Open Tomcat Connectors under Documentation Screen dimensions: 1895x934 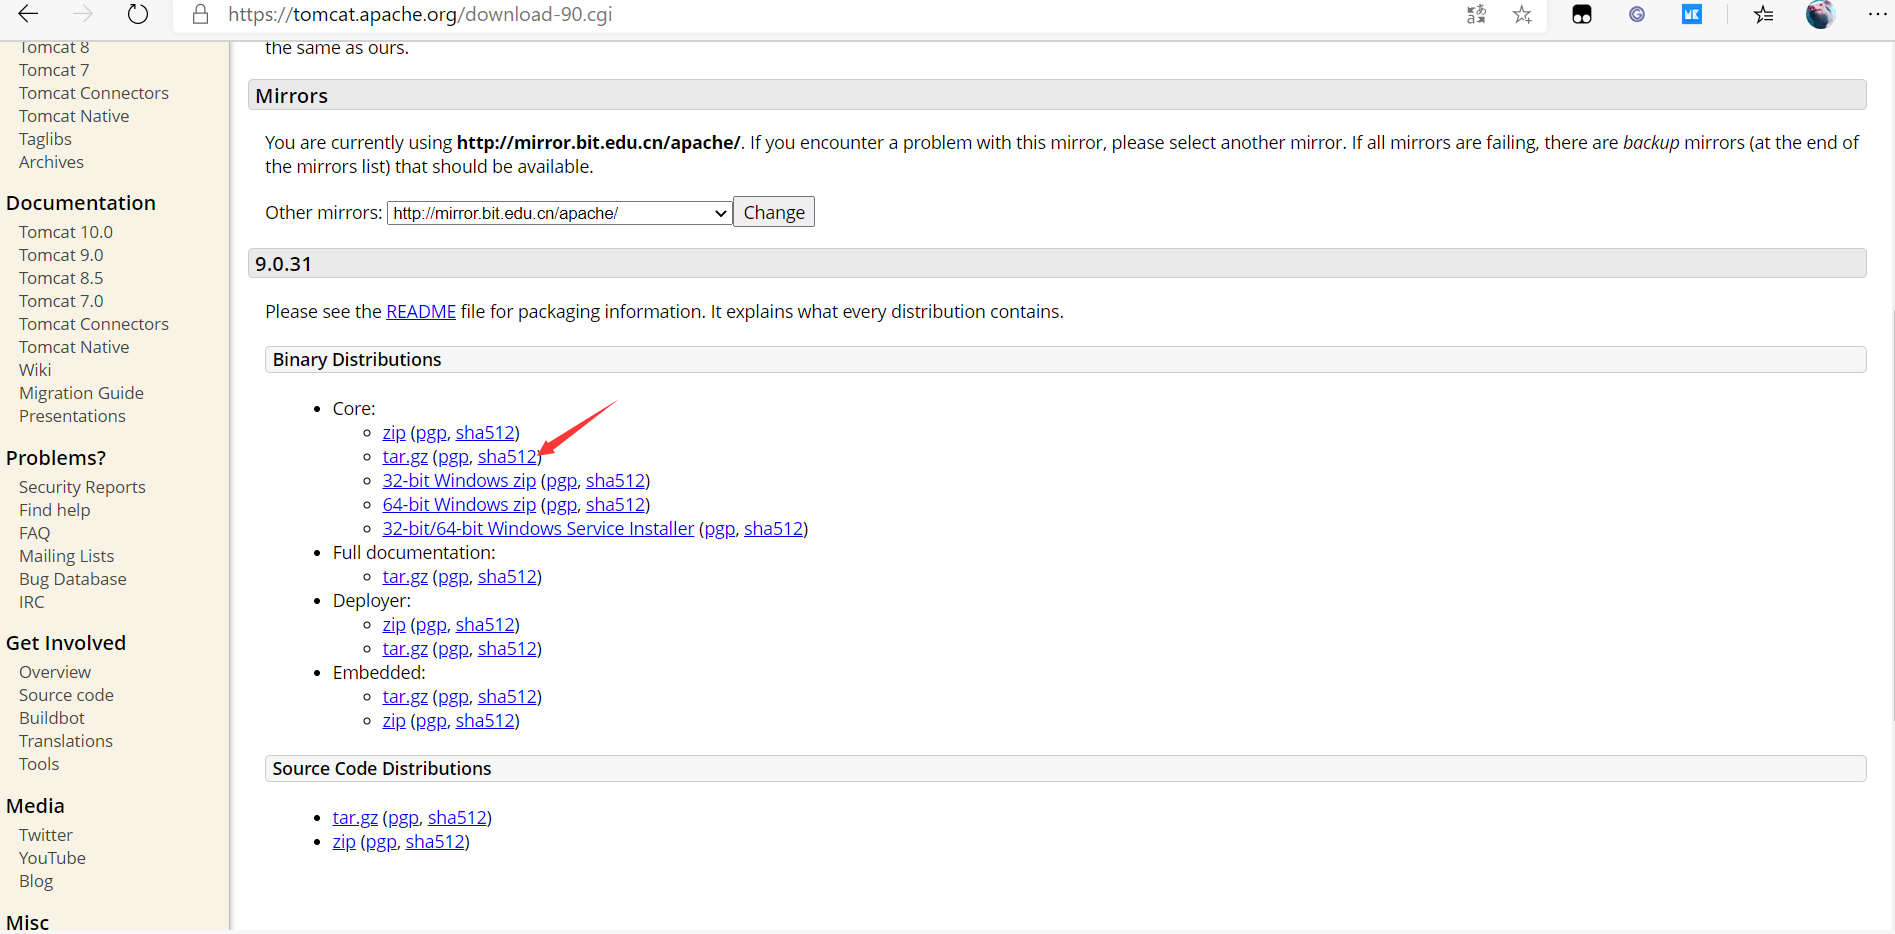click(x=94, y=324)
